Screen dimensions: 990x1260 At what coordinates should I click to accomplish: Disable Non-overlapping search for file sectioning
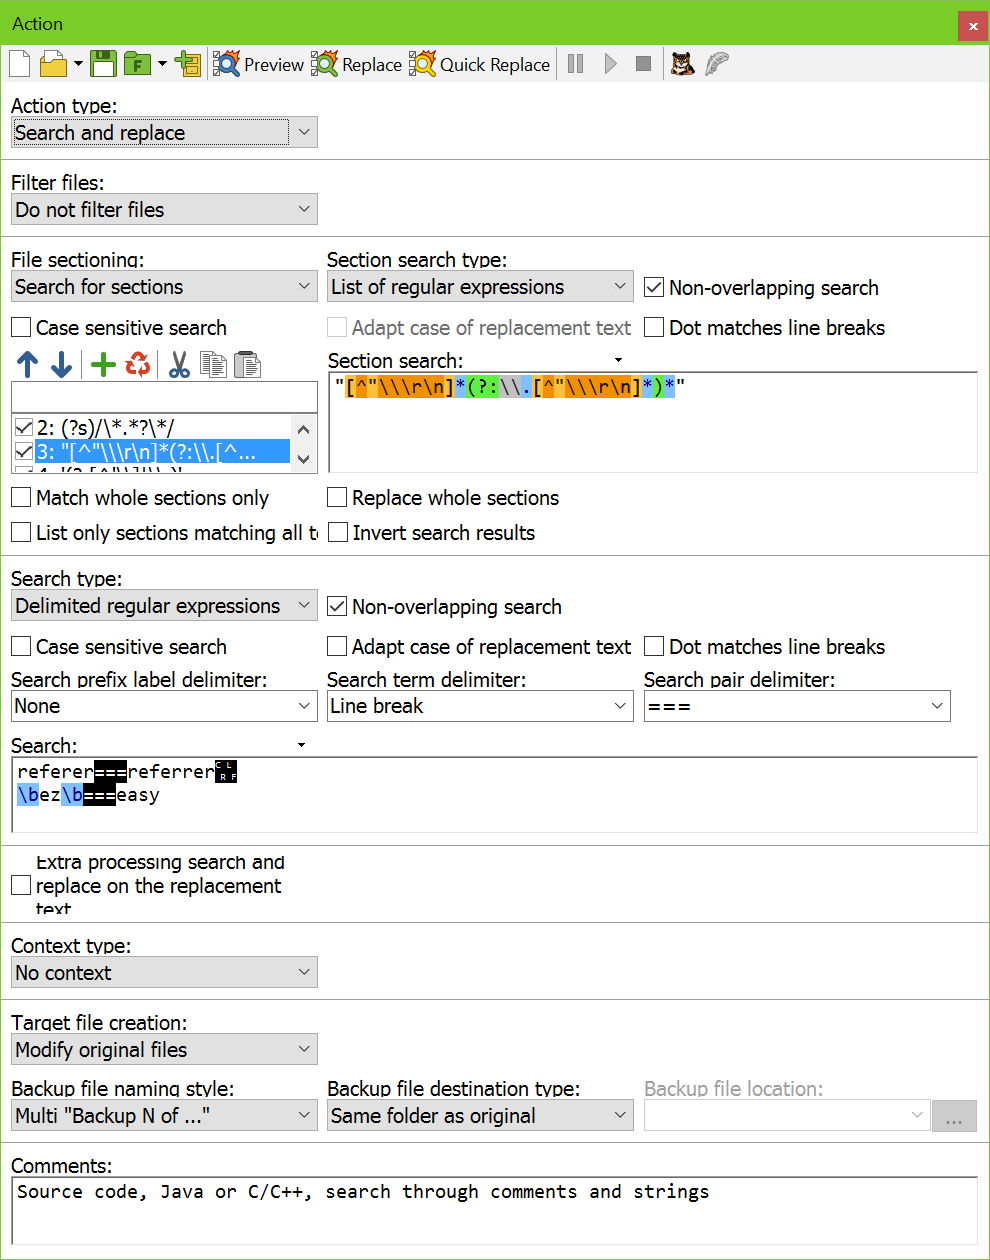click(x=654, y=287)
